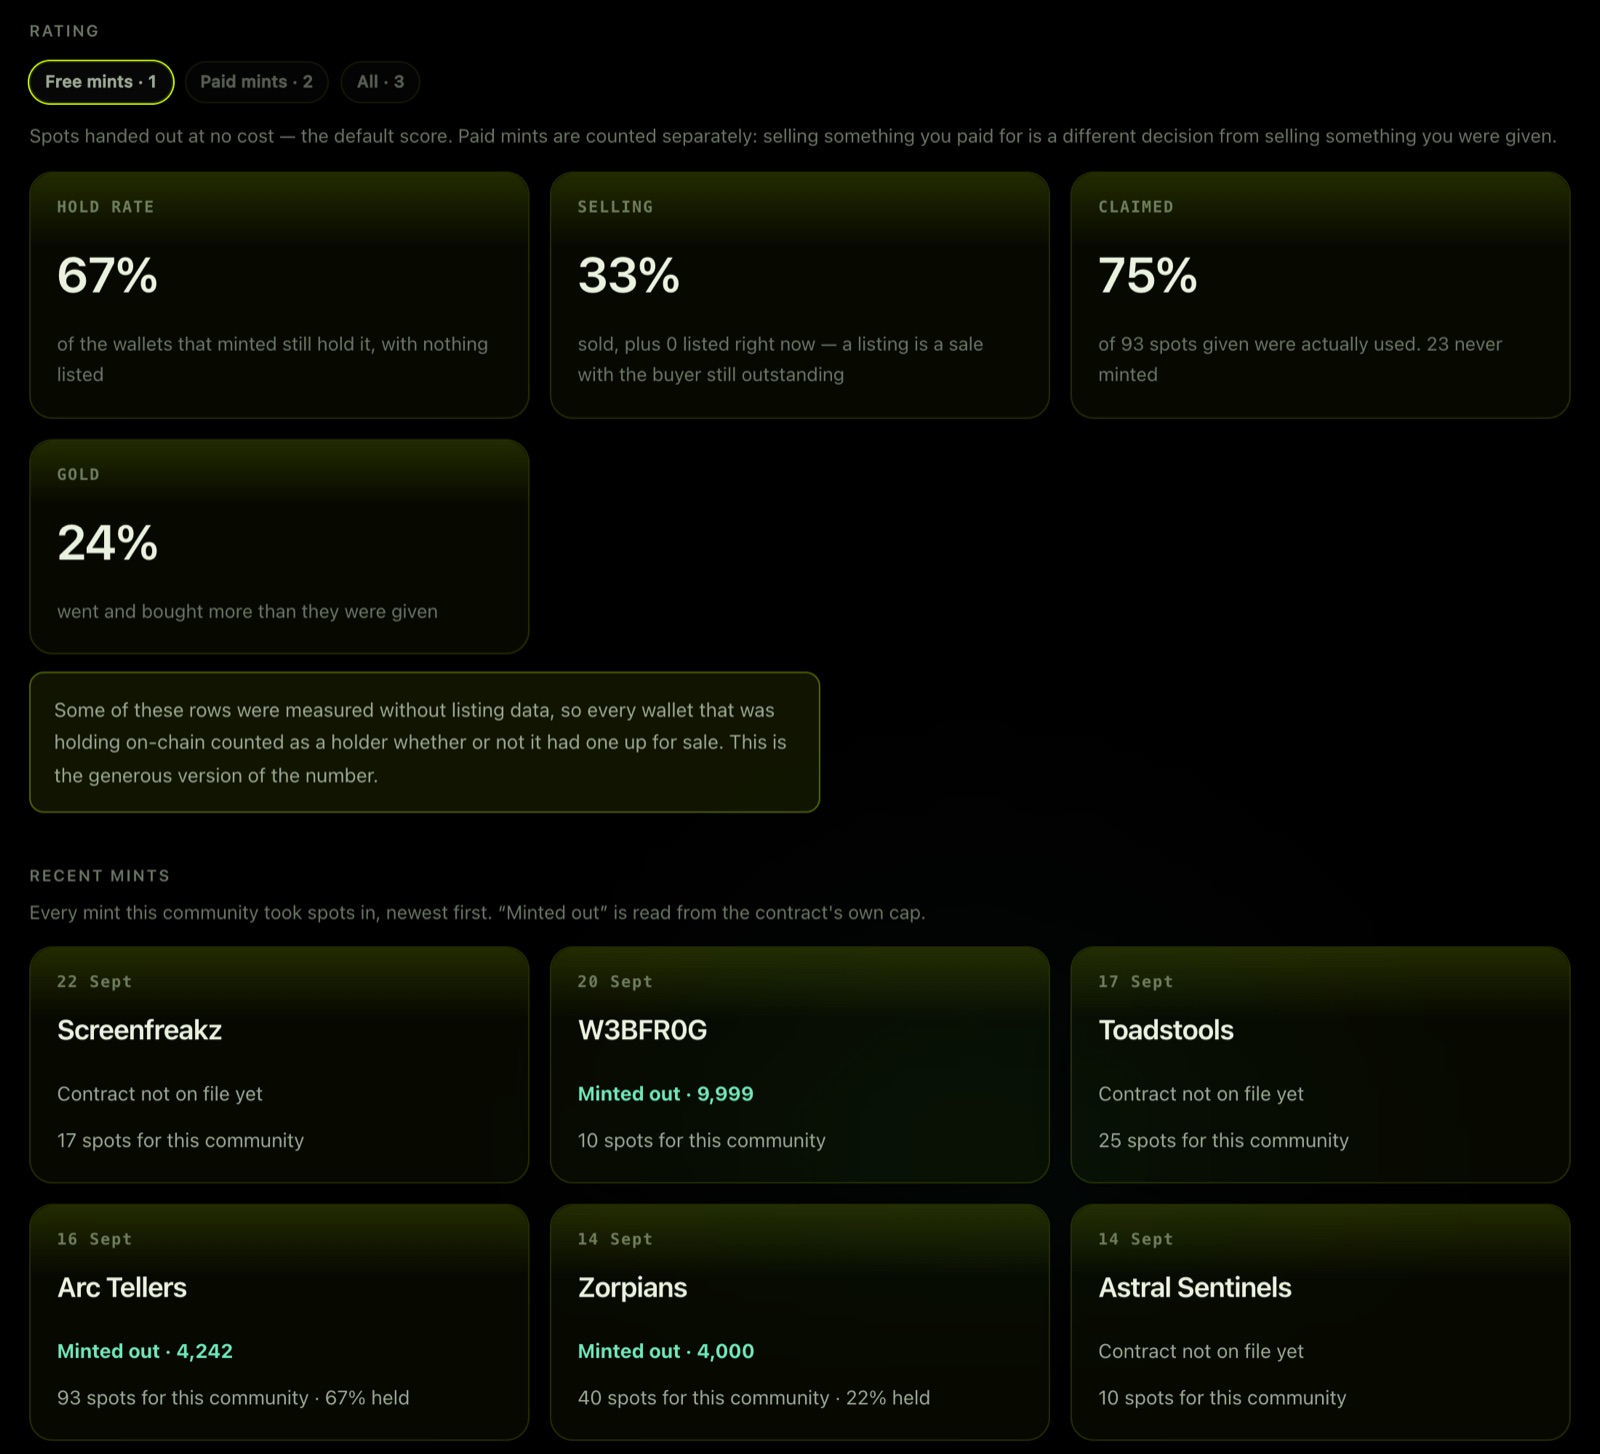1600x1454 pixels.
Task: Click the RATING section heading
Action: click(64, 31)
